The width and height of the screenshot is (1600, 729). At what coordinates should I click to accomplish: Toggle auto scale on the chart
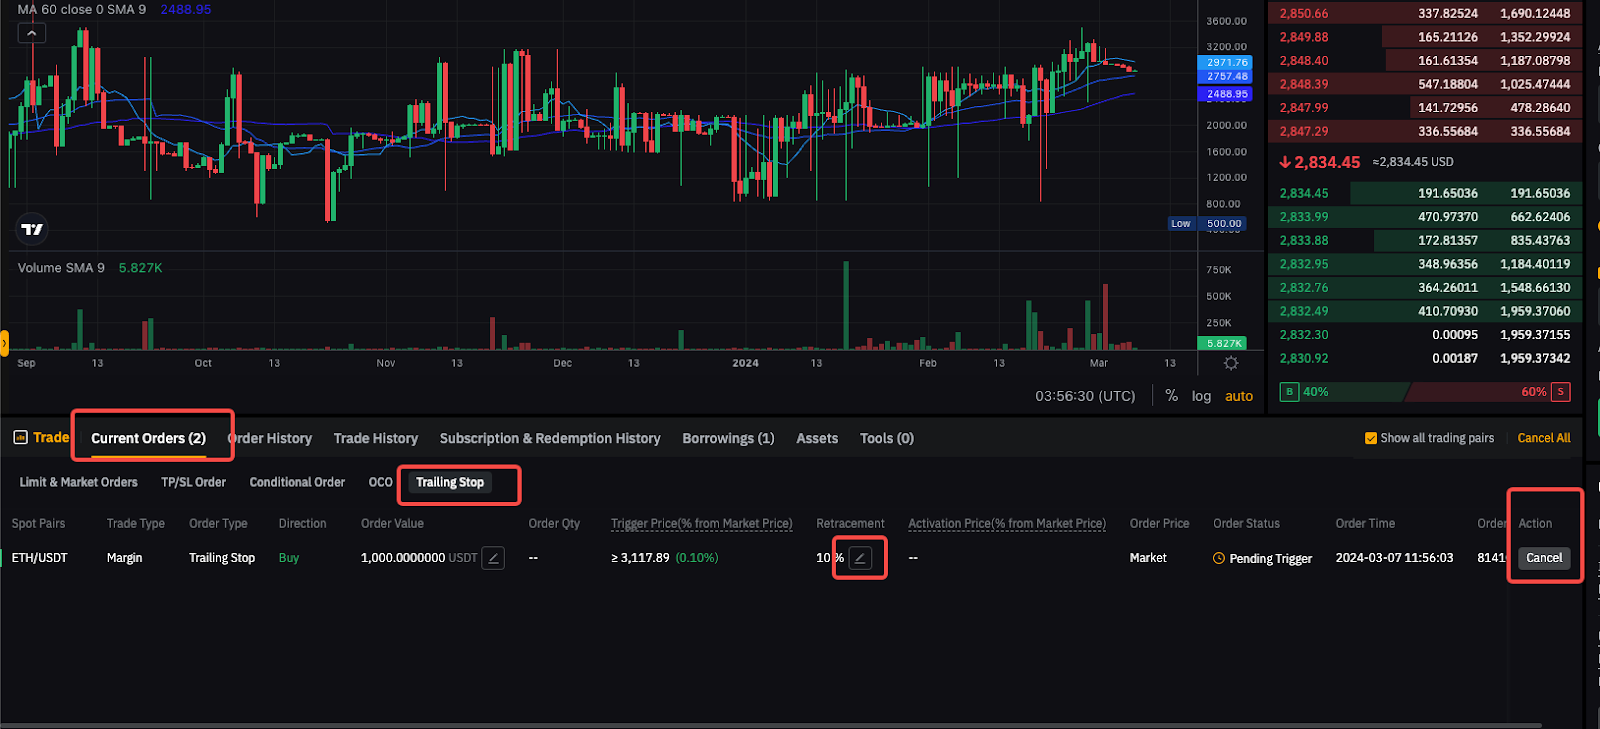click(x=1239, y=396)
